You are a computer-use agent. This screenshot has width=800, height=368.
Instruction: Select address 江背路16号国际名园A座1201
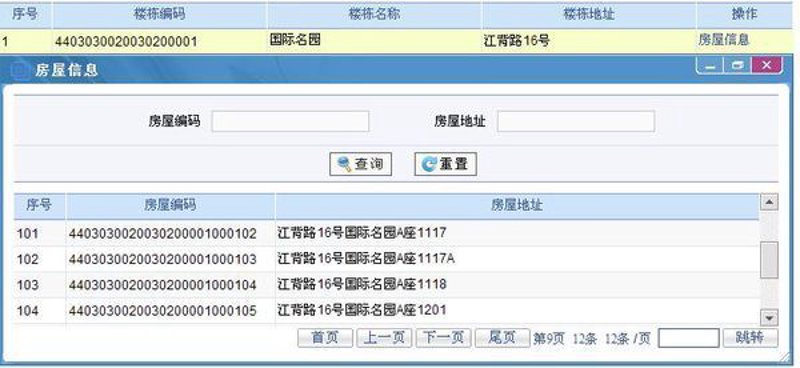(362, 309)
